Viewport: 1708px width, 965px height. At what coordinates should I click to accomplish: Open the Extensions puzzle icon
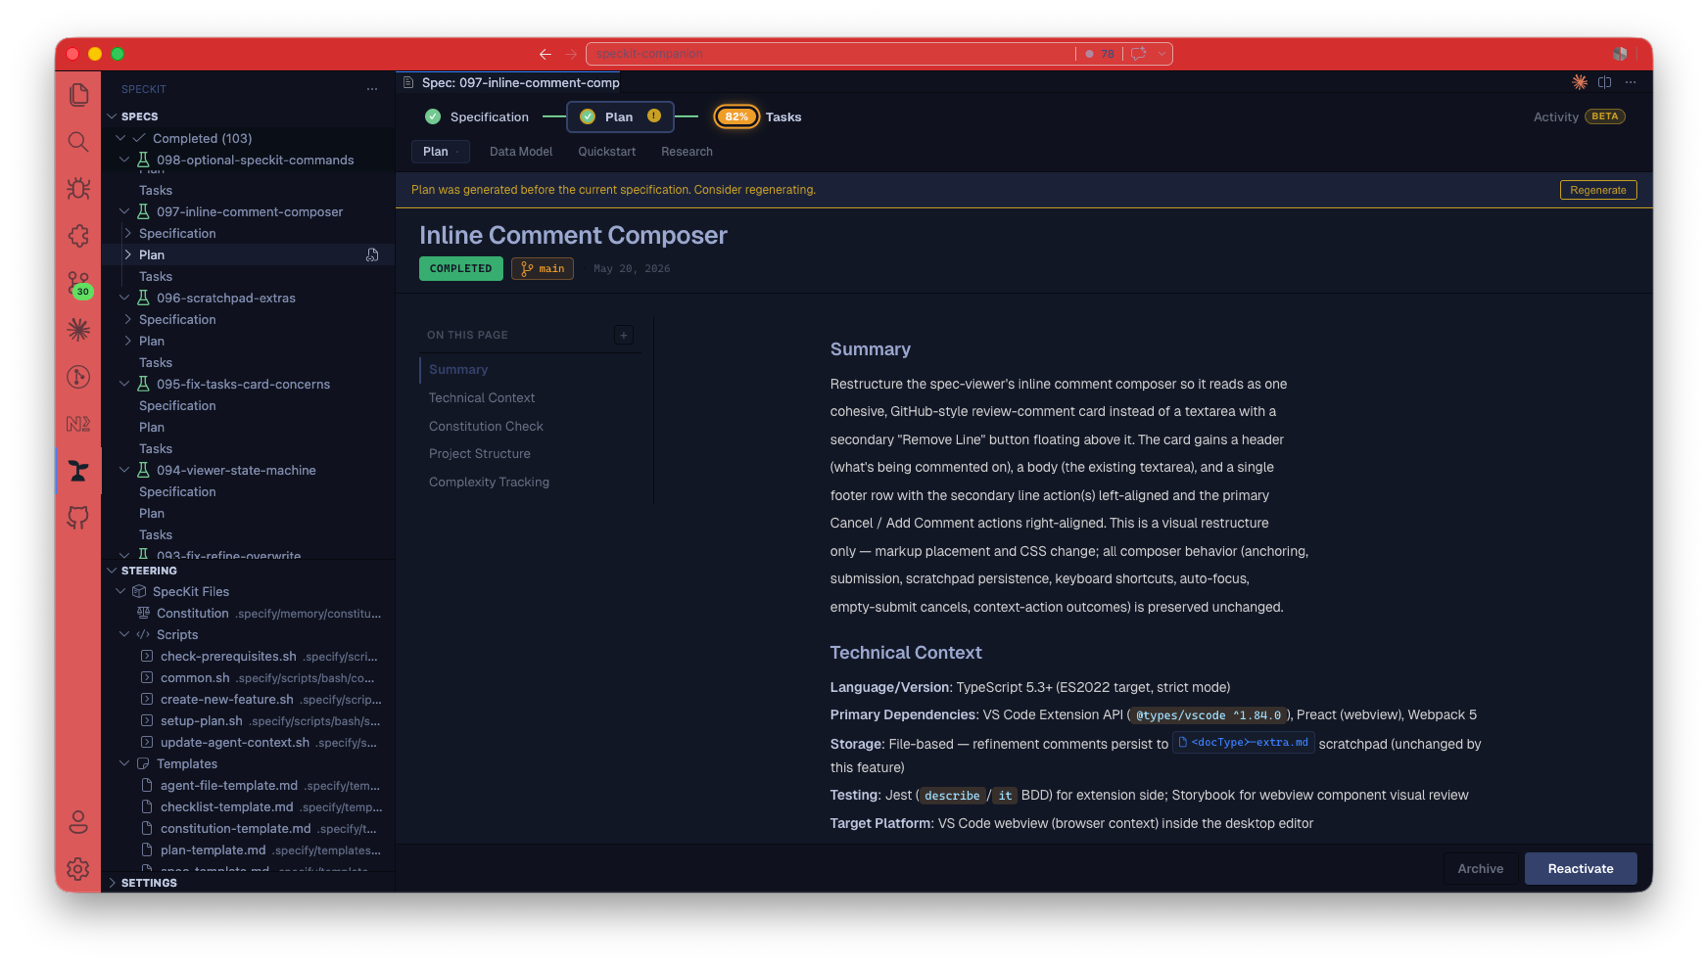point(78,235)
